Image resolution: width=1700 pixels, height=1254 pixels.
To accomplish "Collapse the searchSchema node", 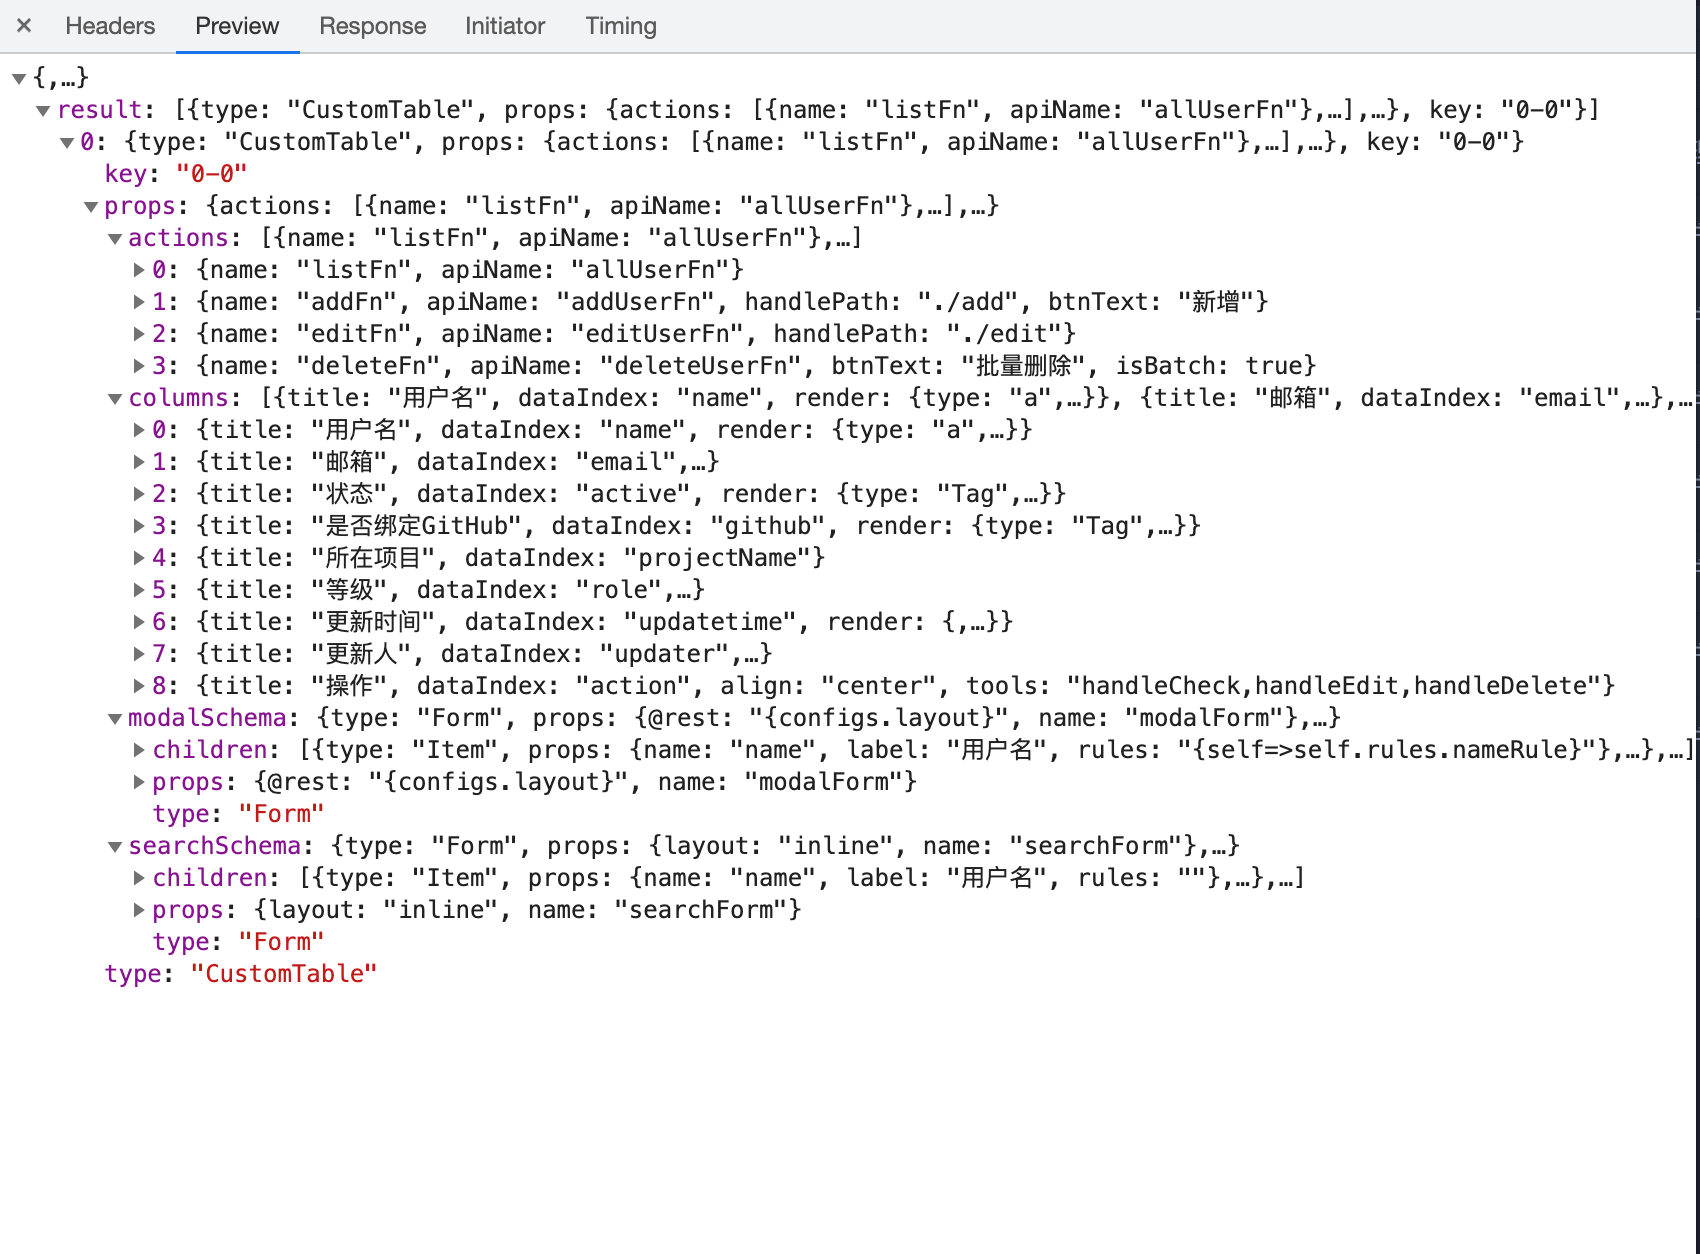I will [x=115, y=846].
